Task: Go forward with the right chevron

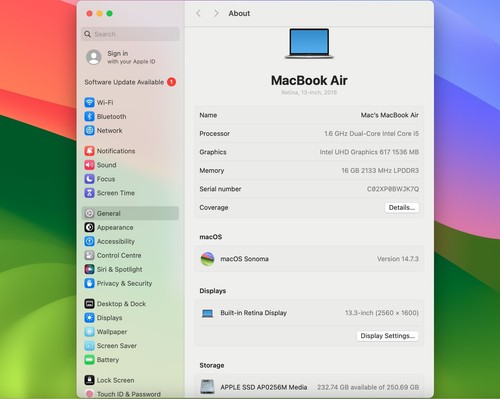Action: point(216,13)
